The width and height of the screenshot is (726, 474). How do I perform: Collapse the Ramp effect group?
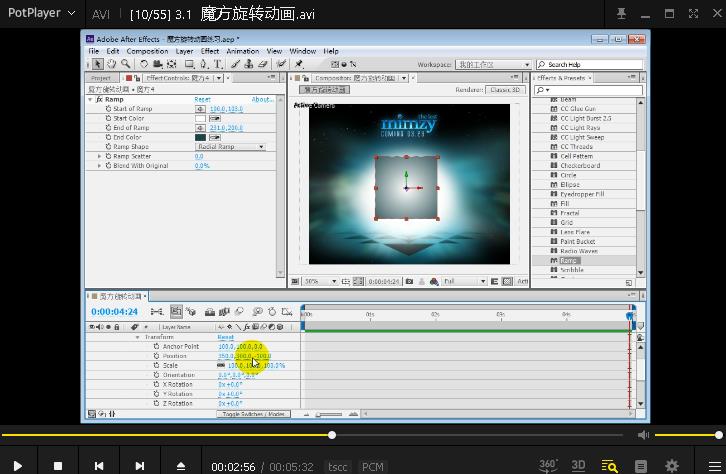click(90, 100)
